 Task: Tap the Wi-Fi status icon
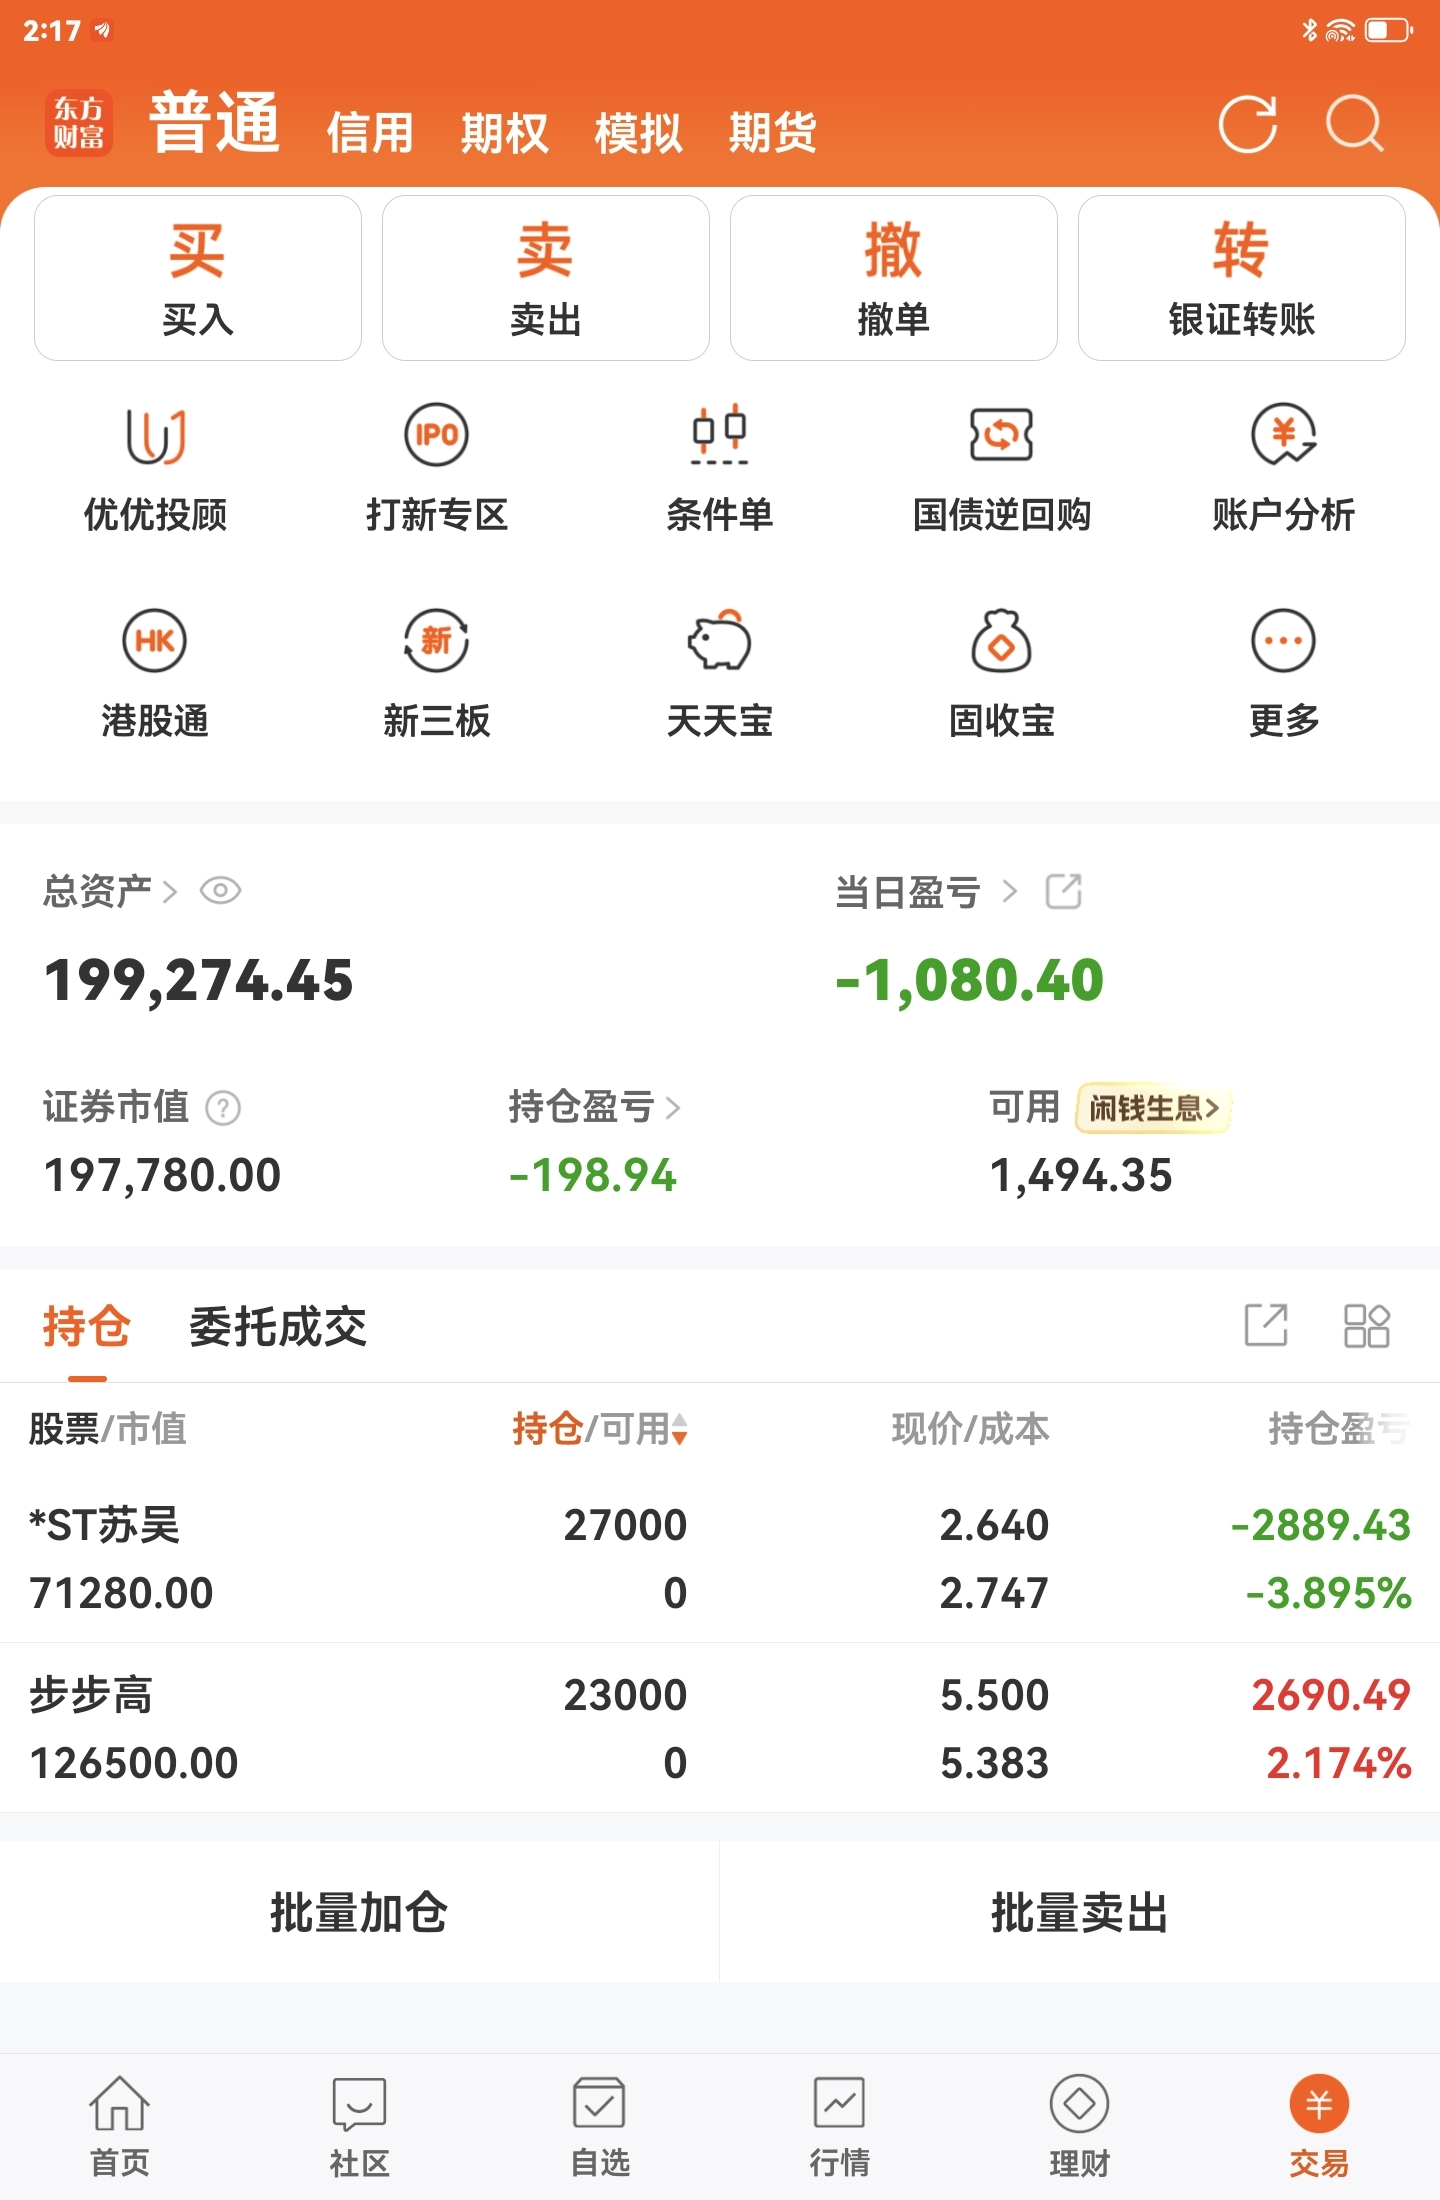tap(1340, 30)
